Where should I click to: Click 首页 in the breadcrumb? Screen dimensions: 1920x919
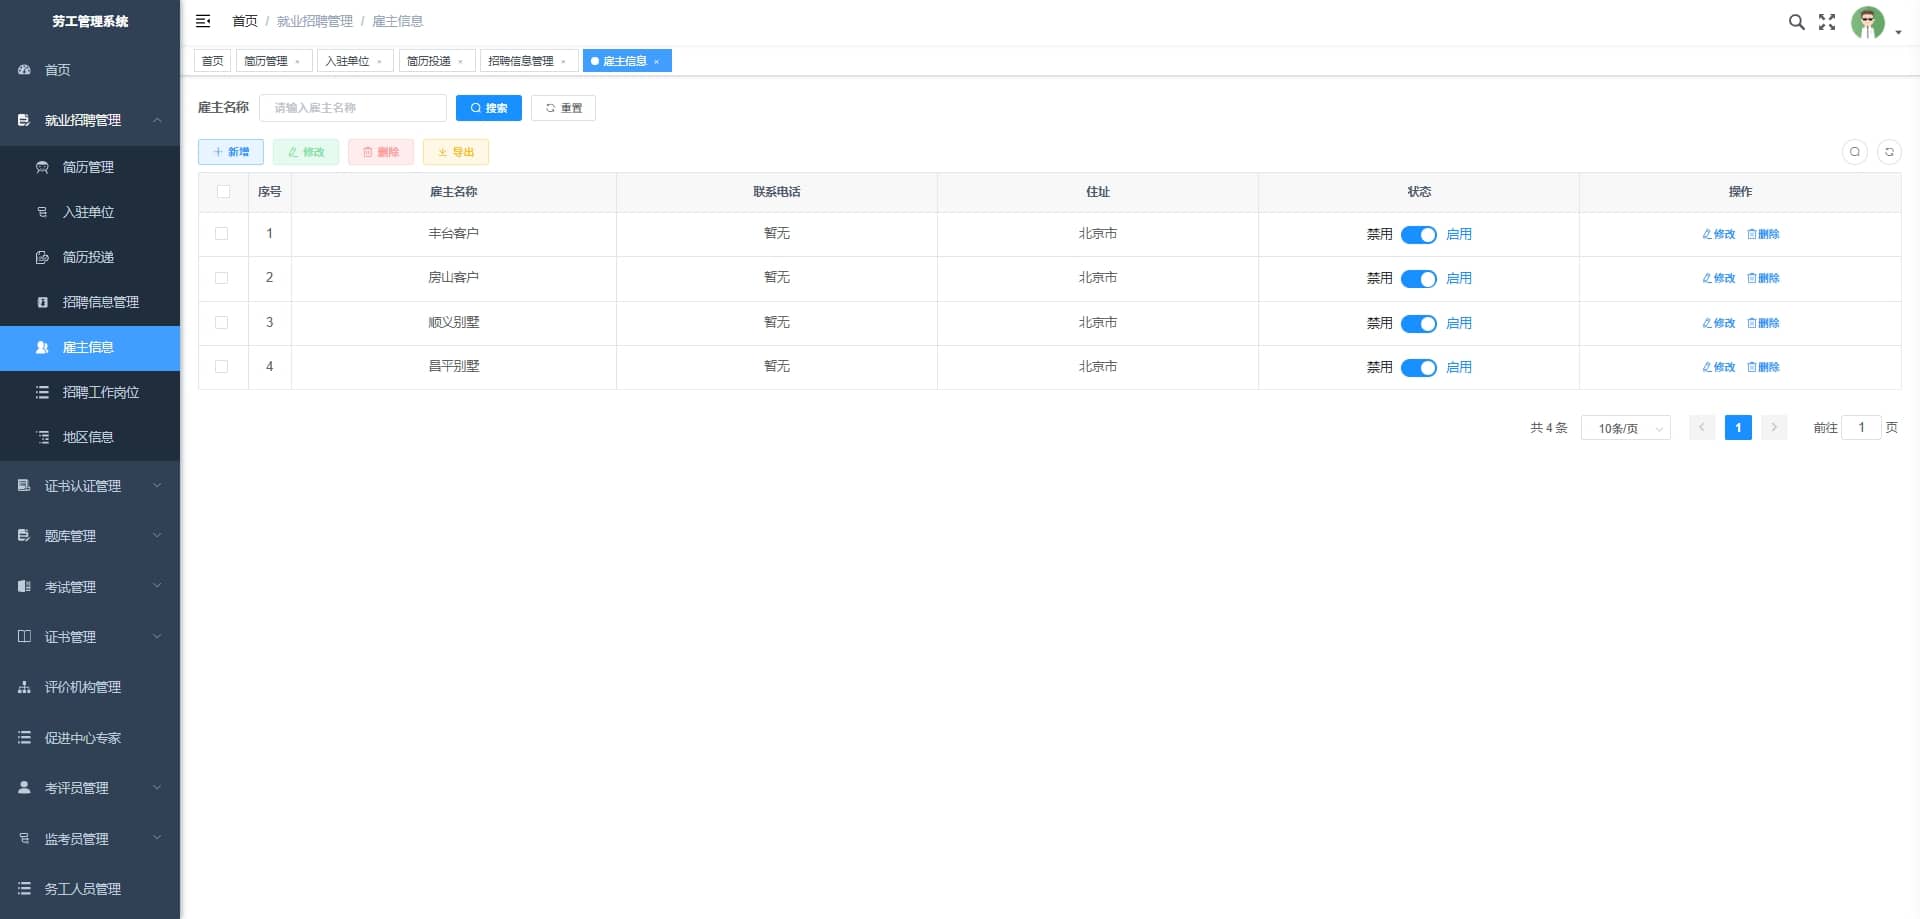click(245, 21)
